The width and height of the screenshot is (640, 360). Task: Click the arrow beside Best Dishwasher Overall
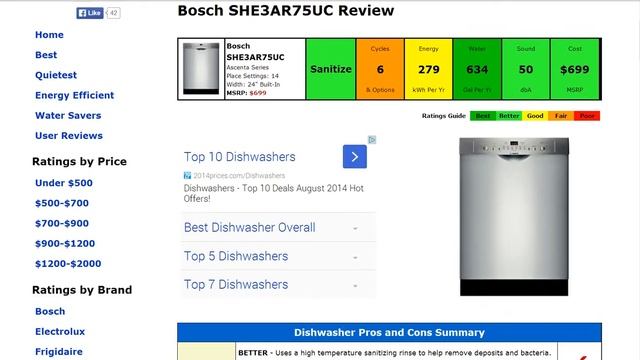coord(355,229)
